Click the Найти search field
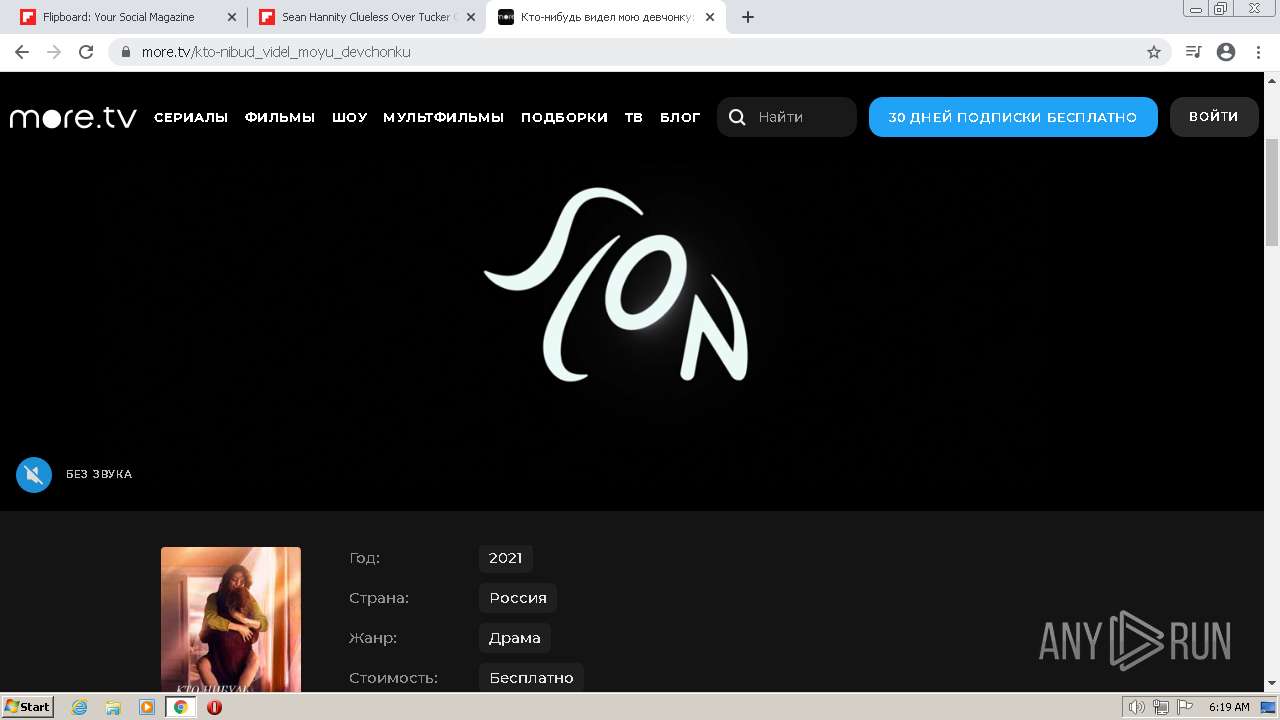This screenshot has height=720, width=1280. tap(787, 117)
